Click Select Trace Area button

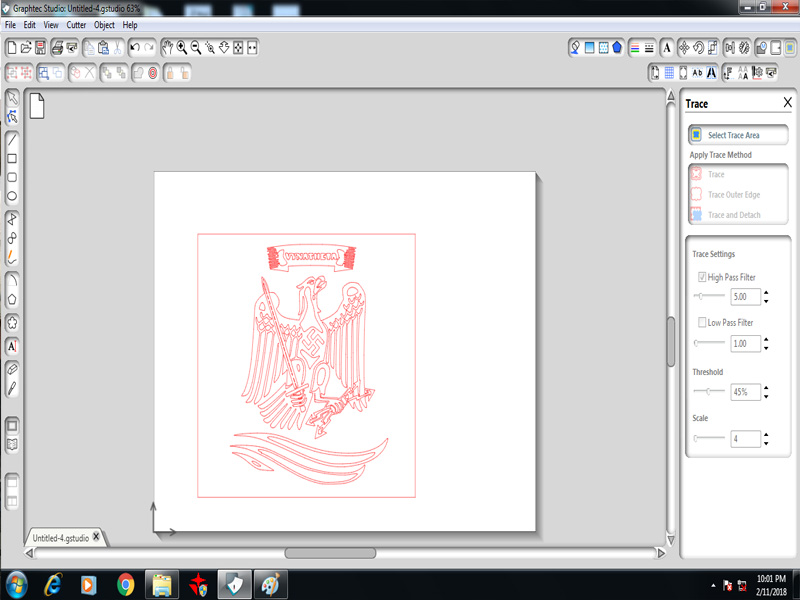tap(738, 135)
